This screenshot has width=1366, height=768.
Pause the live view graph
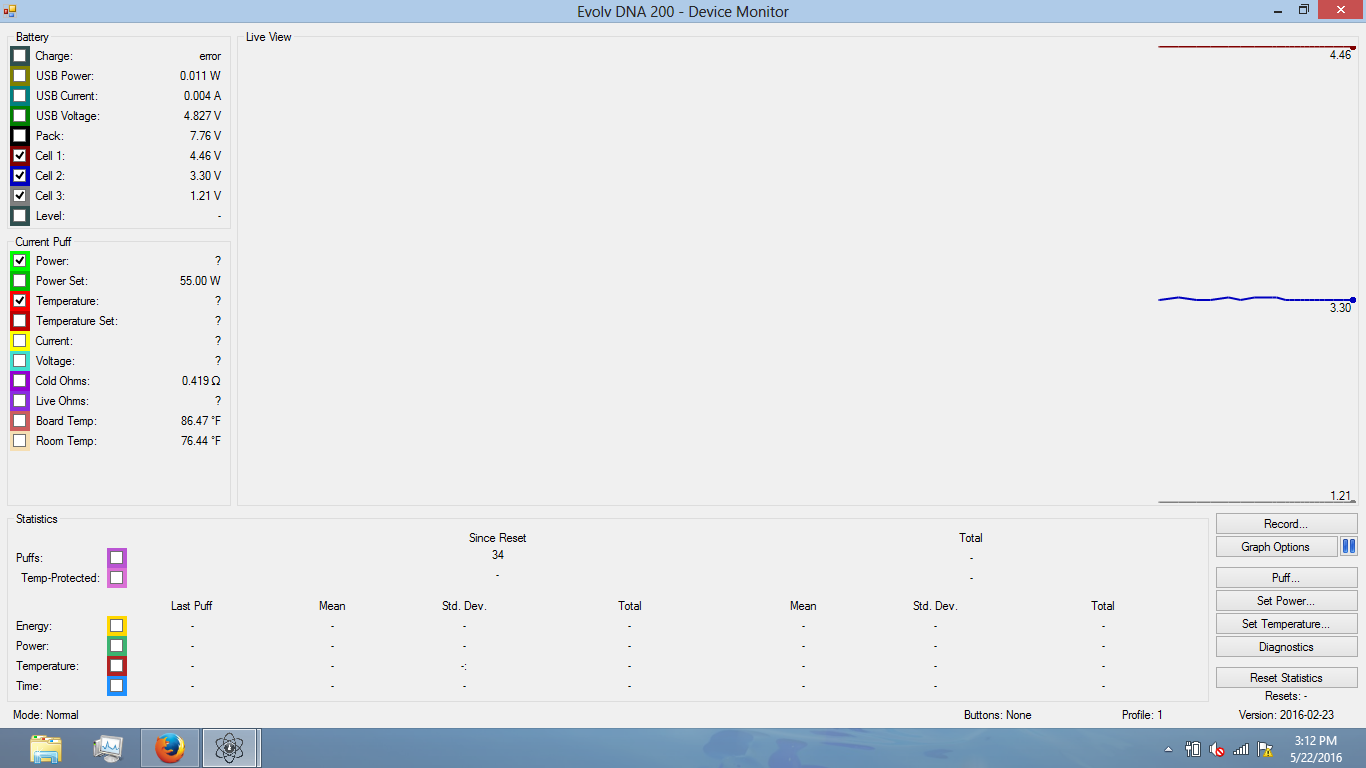(1348, 547)
